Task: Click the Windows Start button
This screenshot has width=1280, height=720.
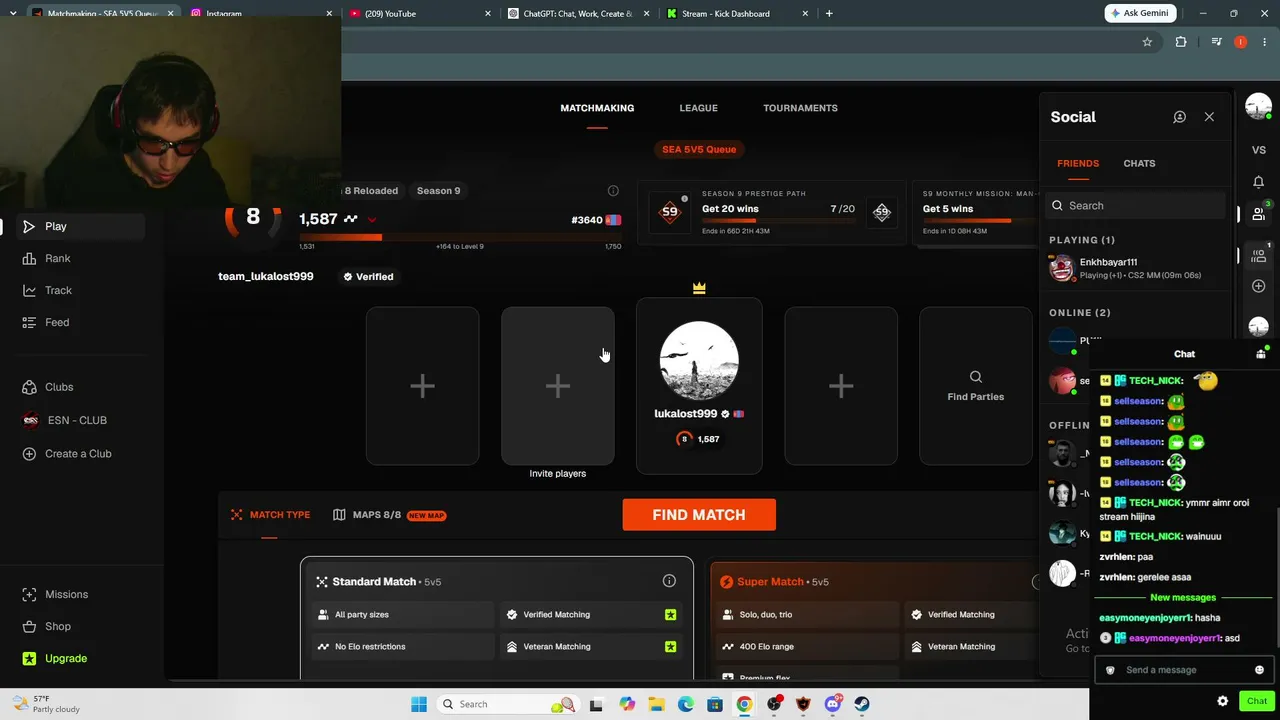Action: (419, 704)
